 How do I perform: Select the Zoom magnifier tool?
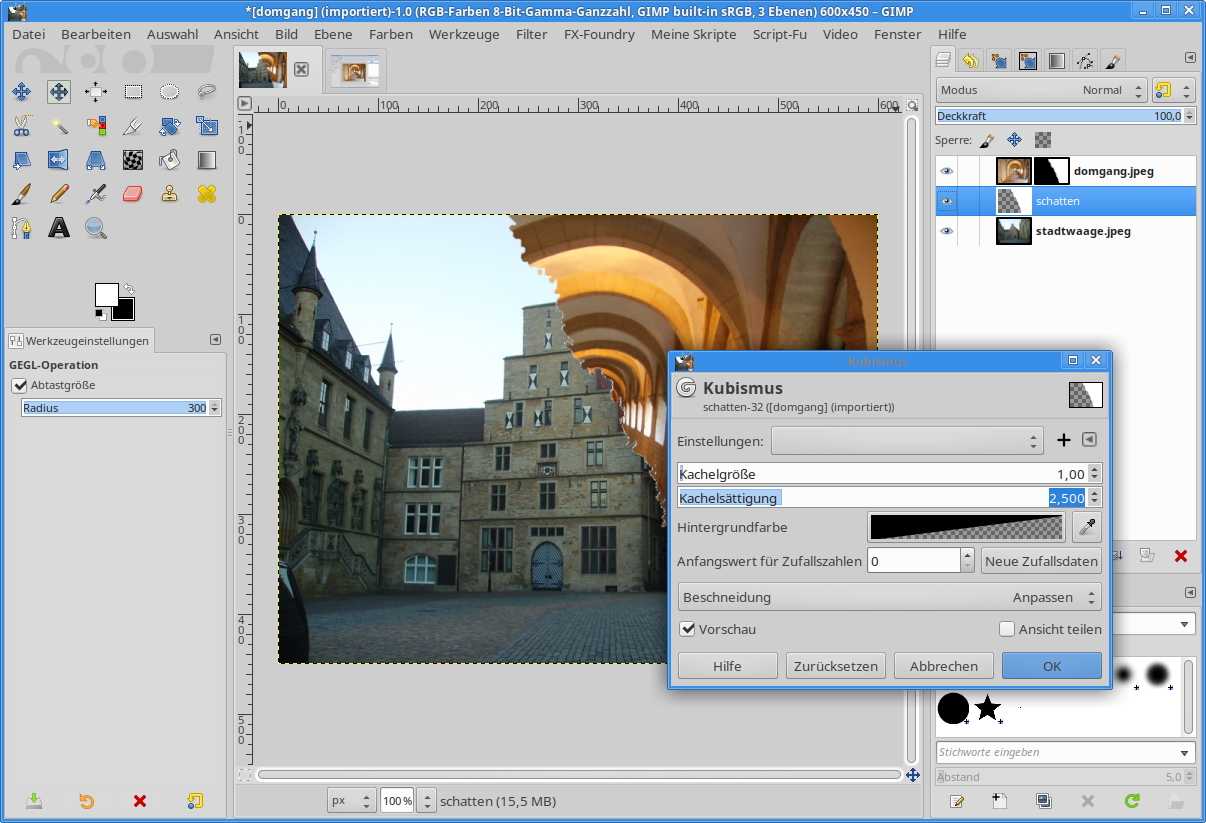[x=96, y=228]
